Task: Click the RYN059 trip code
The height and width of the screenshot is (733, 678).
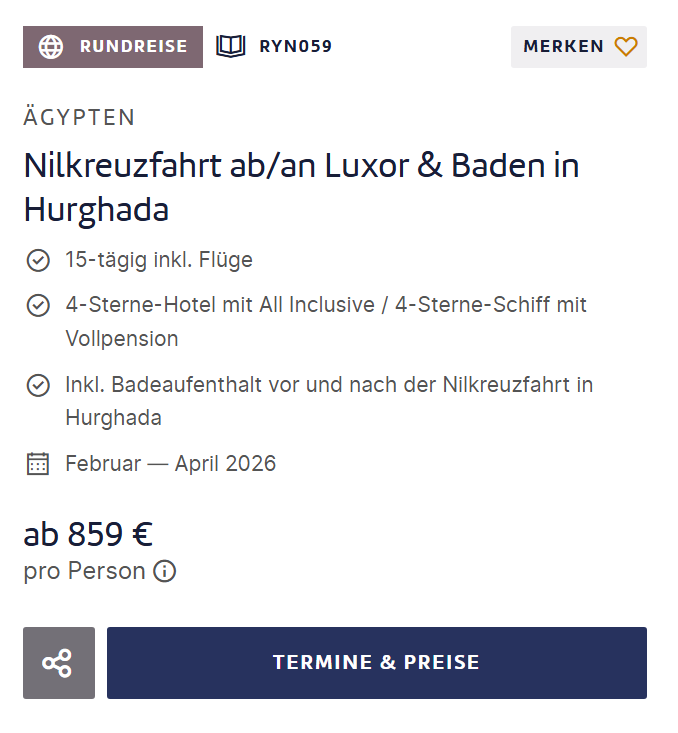Action: (295, 46)
